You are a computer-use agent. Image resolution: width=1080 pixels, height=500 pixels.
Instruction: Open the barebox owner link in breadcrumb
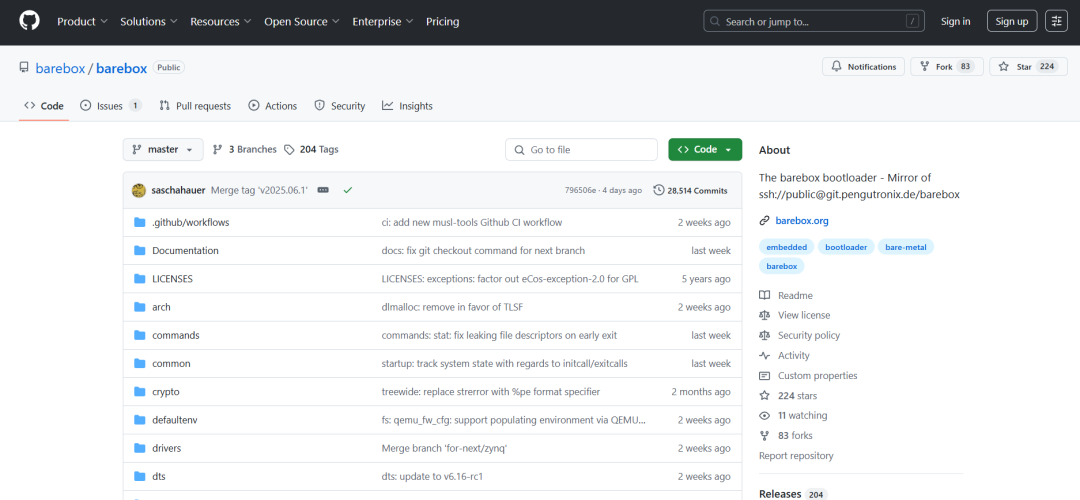point(61,68)
